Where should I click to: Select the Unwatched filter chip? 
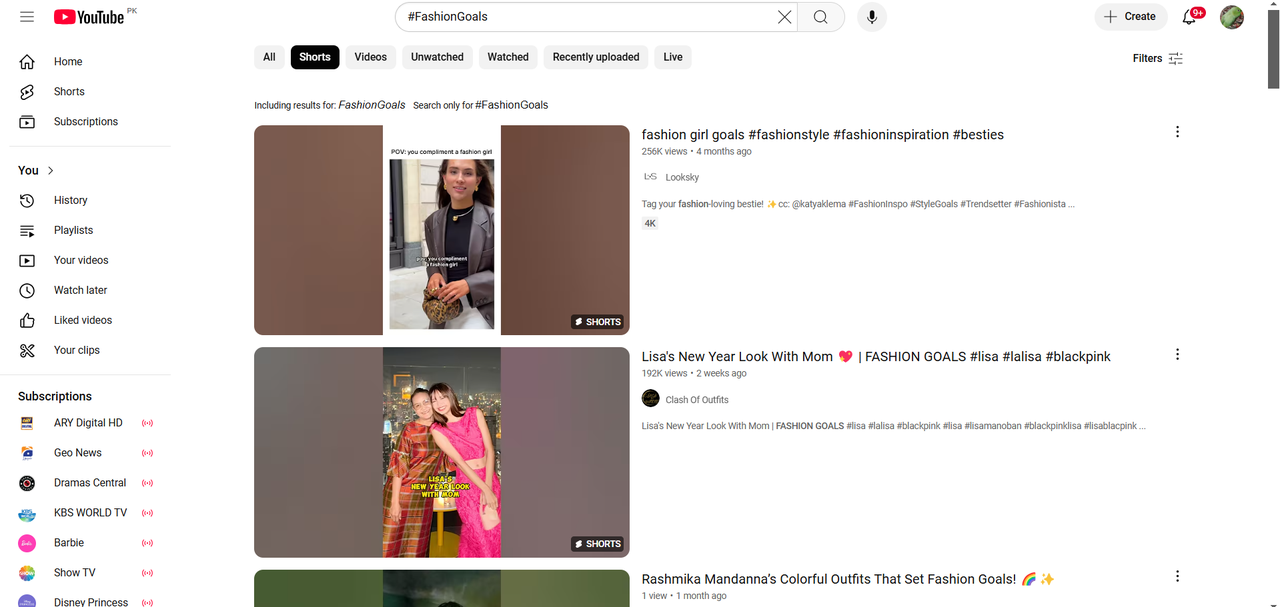pyautogui.click(x=437, y=57)
